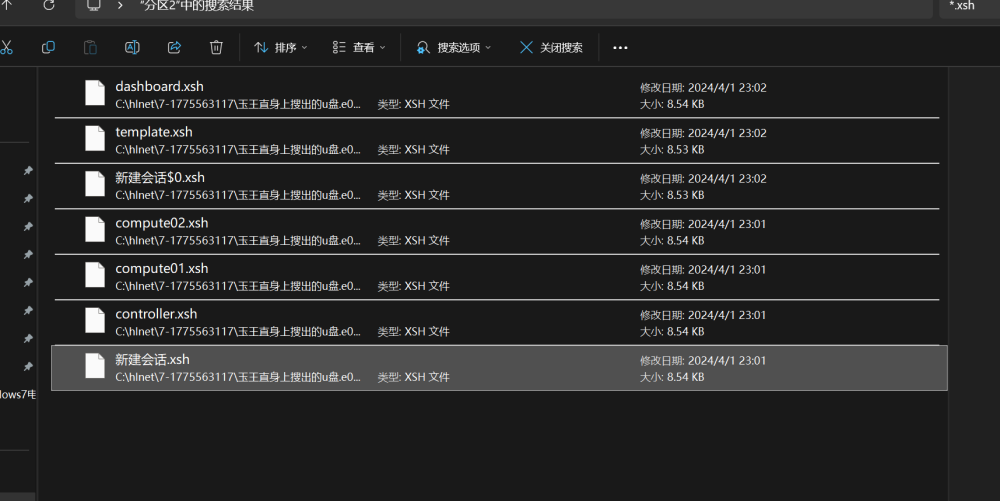This screenshot has height=501, width=1000.
Task: Select the dashboard.xsh file
Action: pyautogui.click(x=159, y=87)
